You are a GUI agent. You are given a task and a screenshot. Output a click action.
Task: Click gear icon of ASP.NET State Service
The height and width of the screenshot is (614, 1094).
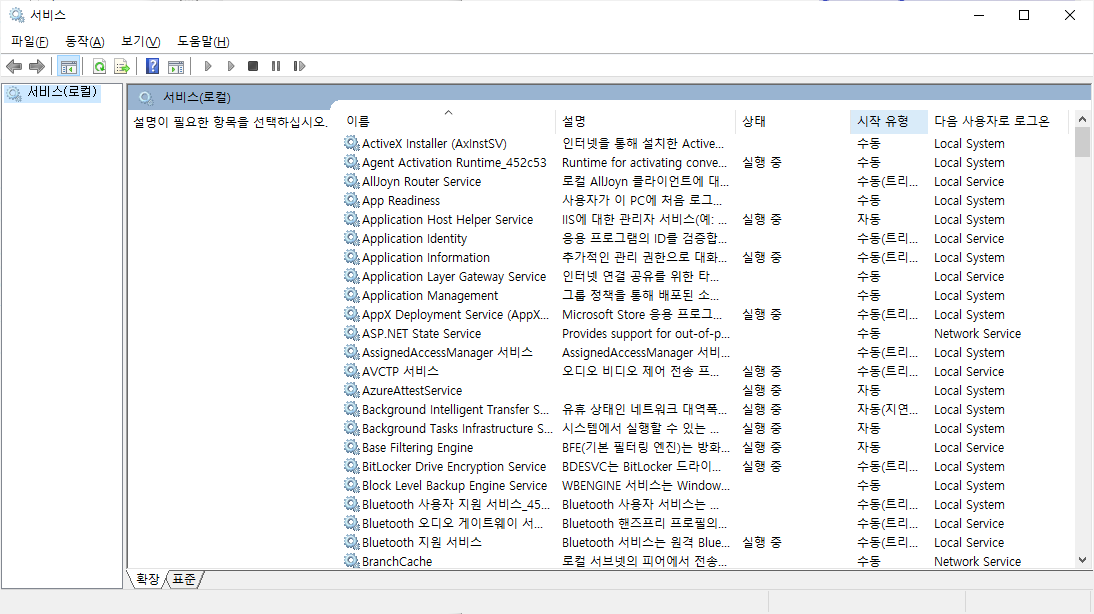[x=352, y=334]
